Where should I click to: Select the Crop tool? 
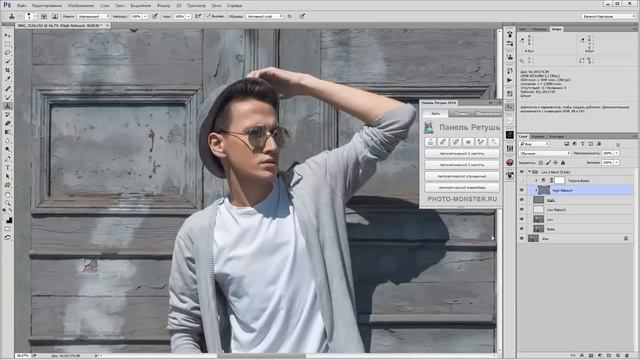tap(7, 71)
